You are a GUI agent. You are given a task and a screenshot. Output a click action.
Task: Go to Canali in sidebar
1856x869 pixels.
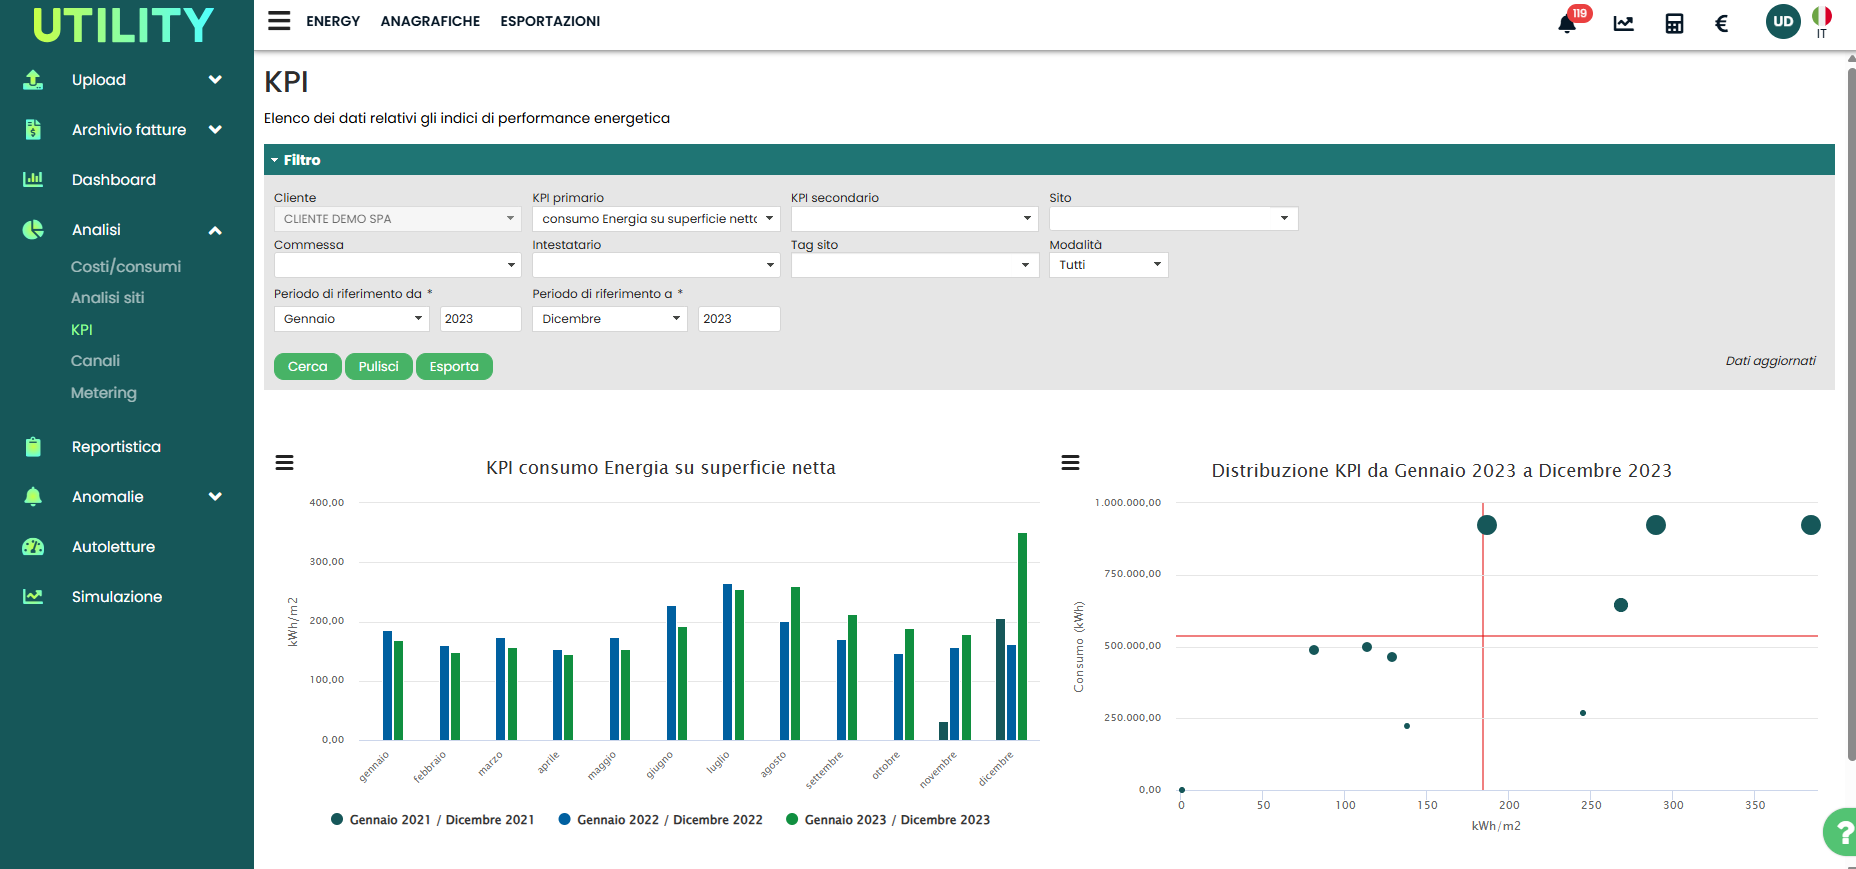[96, 361]
